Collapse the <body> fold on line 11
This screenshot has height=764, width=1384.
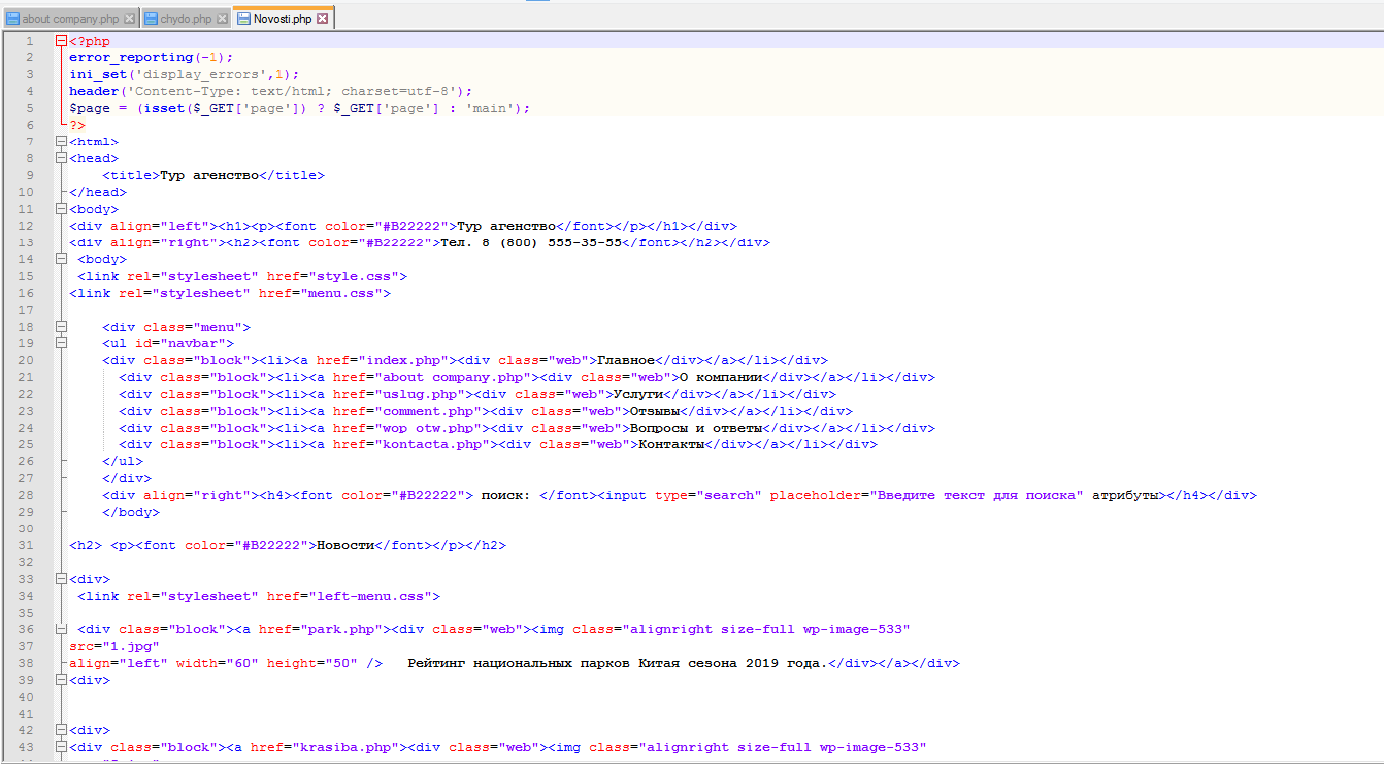click(62, 209)
